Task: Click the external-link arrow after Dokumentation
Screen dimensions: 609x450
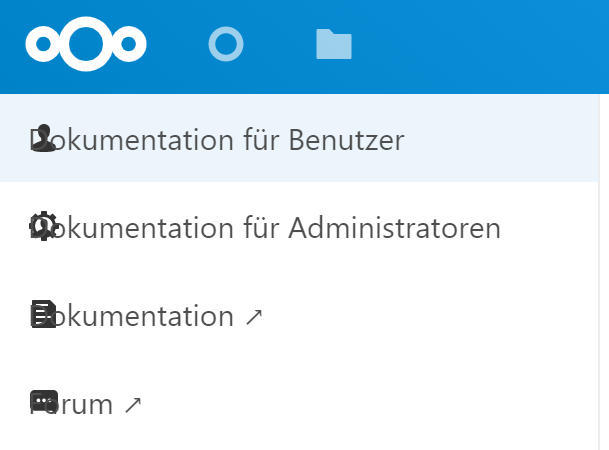Action: (x=254, y=317)
